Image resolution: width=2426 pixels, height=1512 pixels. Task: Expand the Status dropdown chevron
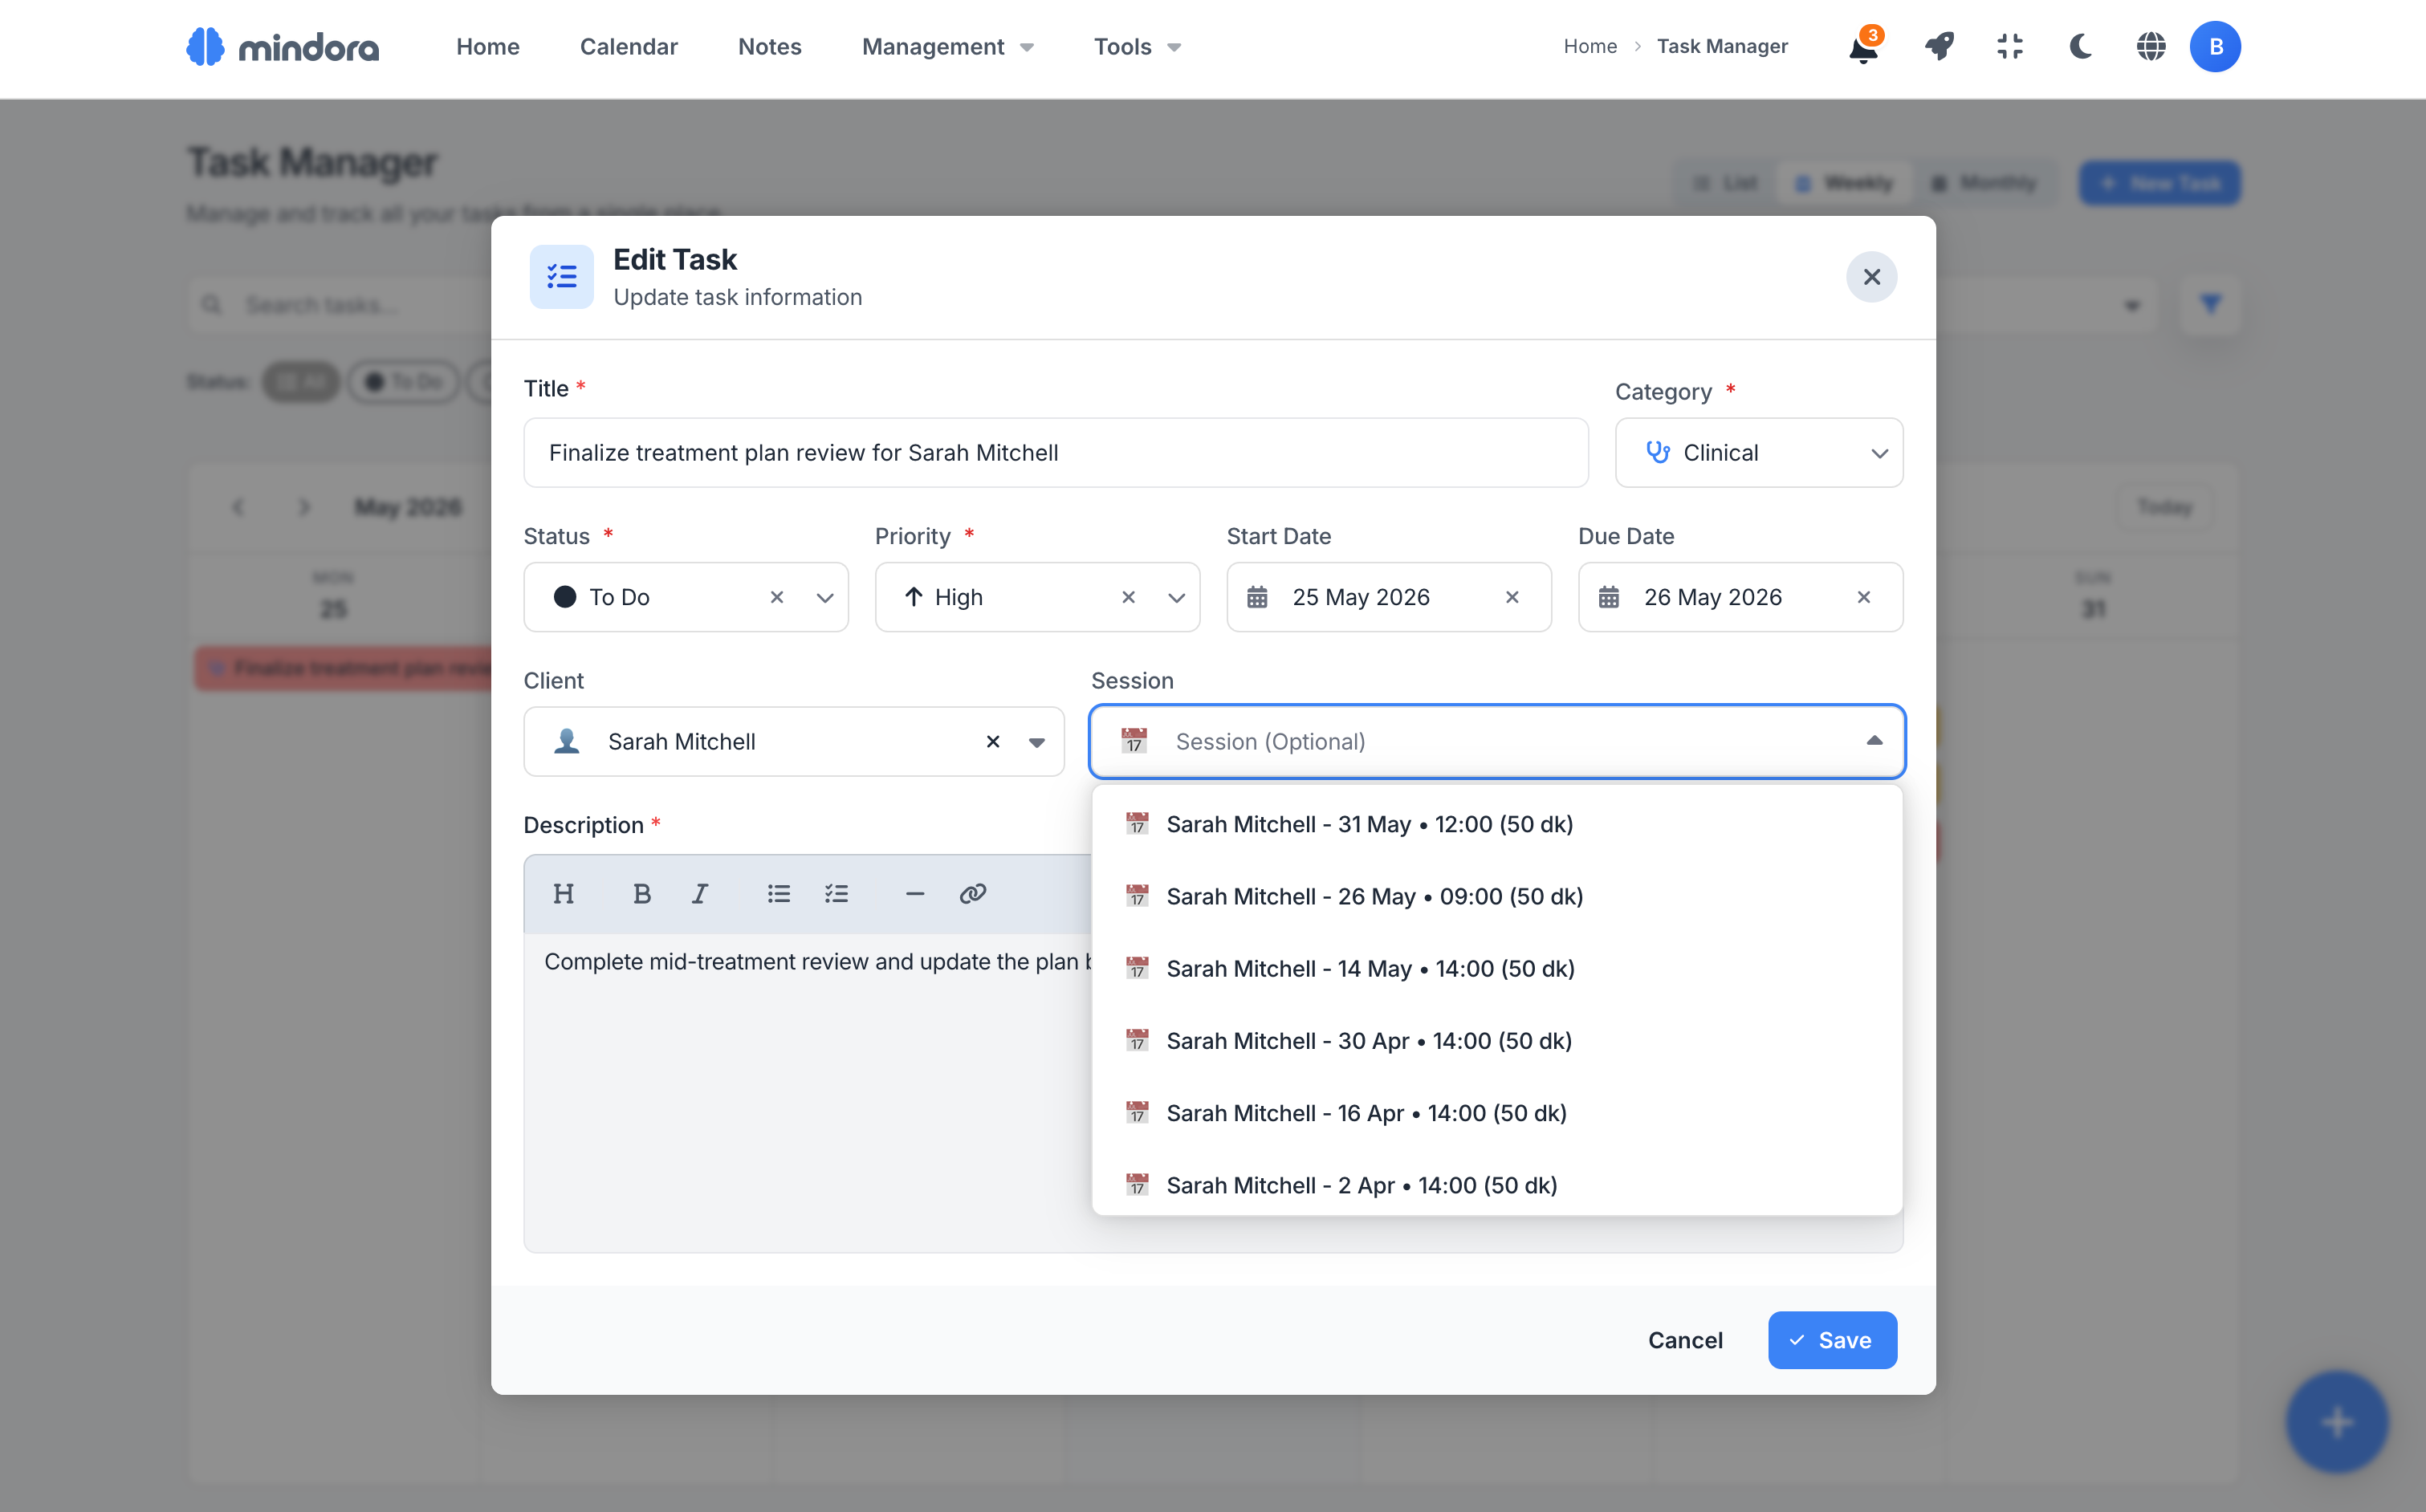825,598
